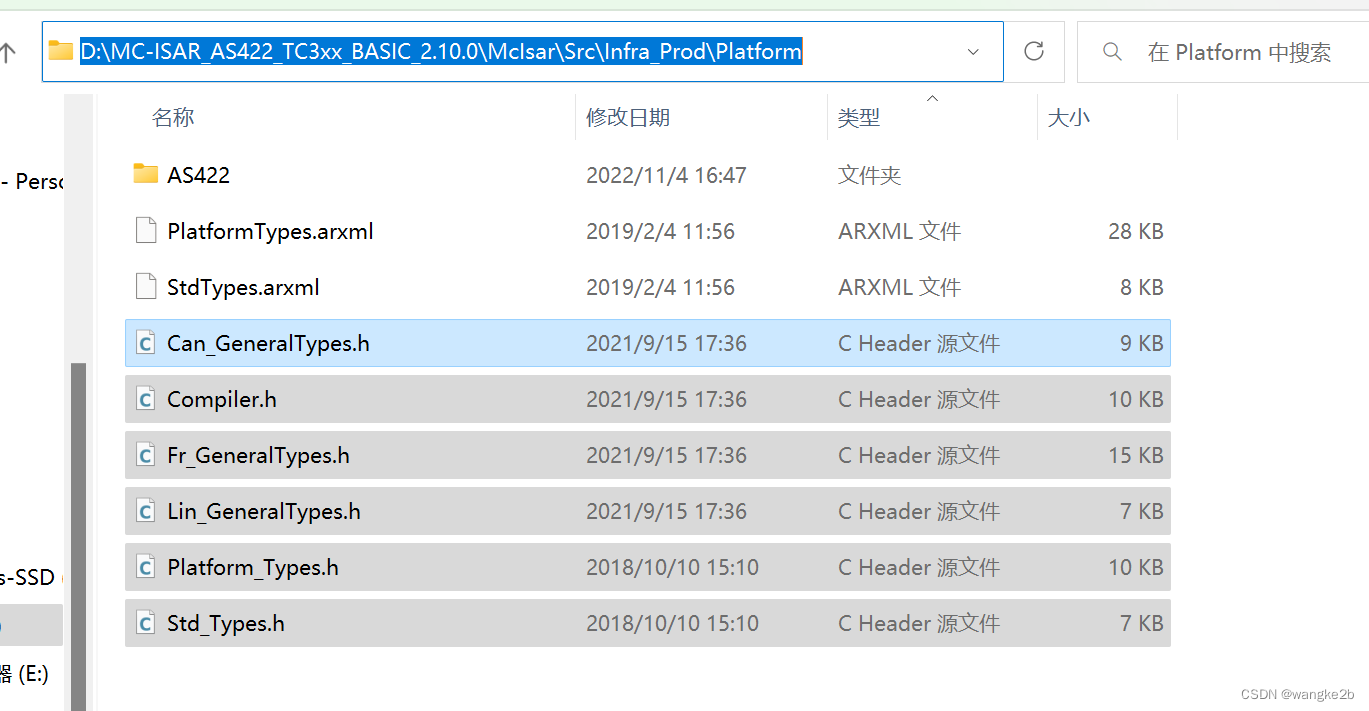The width and height of the screenshot is (1369, 711).
Task: Click C Header 源文件 type of Std_Types.h
Action: (x=919, y=623)
